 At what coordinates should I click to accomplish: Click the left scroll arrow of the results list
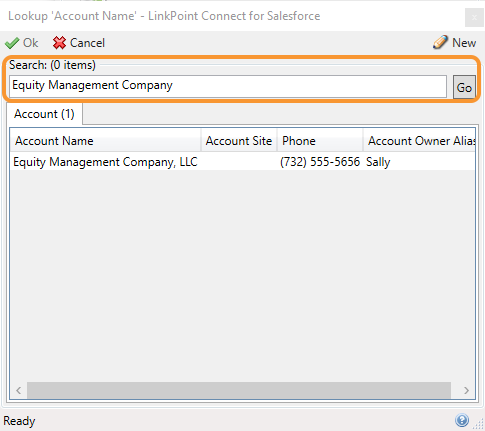19,390
